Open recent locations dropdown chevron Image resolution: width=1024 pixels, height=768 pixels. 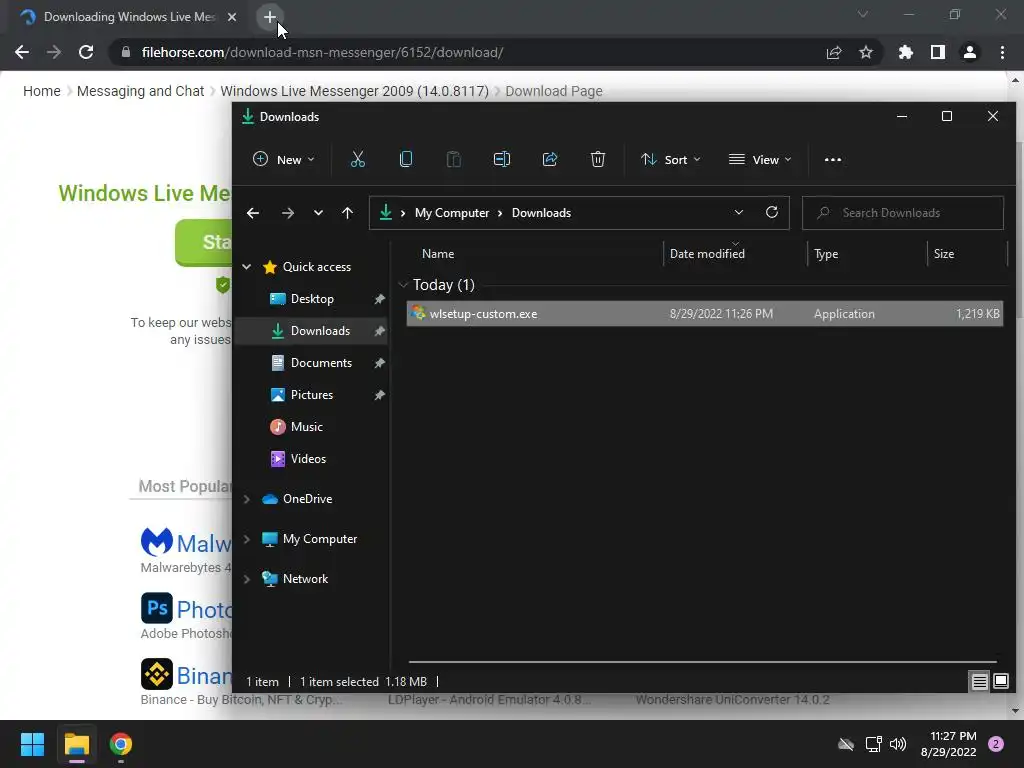[318, 213]
